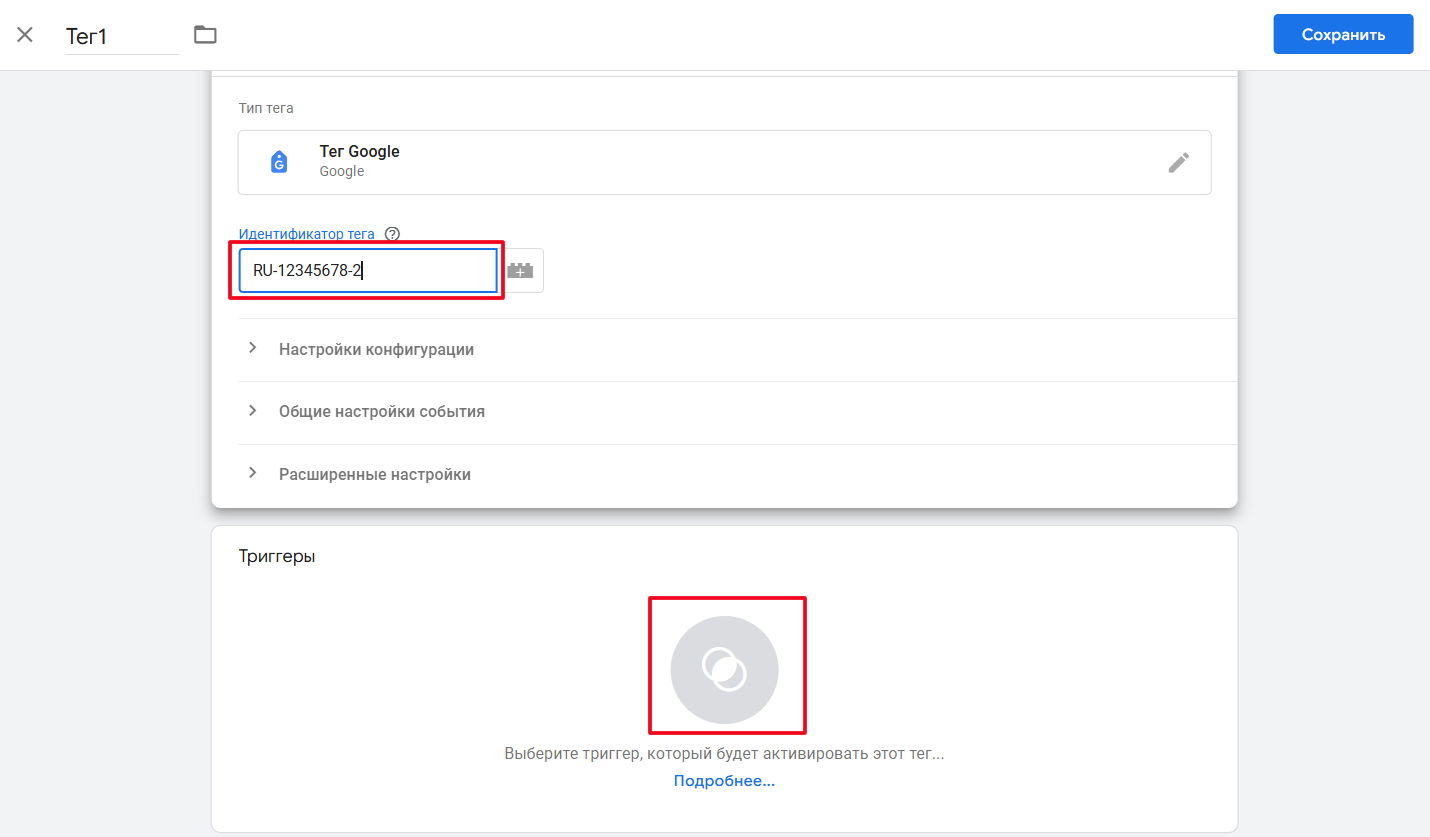Click the 'Тип тега' label
1430x837 pixels.
(x=266, y=108)
